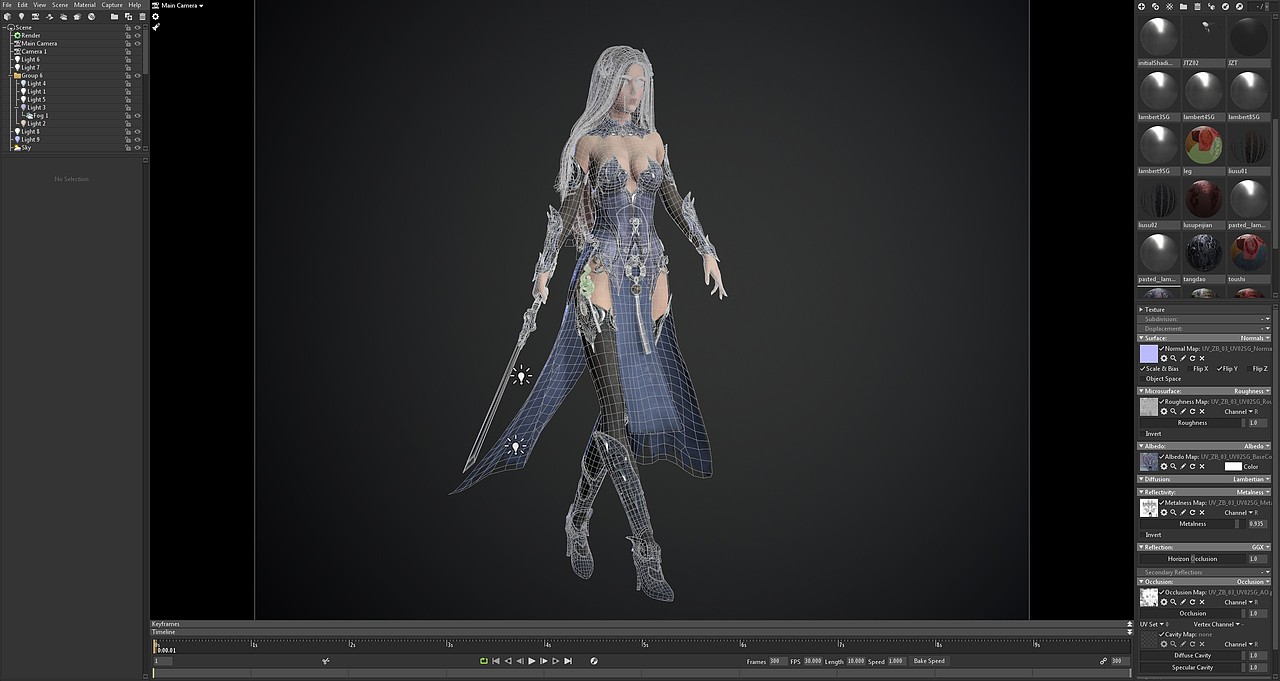
Task: Collapse the Group 6 tree node
Action: pyautogui.click(x=11, y=75)
